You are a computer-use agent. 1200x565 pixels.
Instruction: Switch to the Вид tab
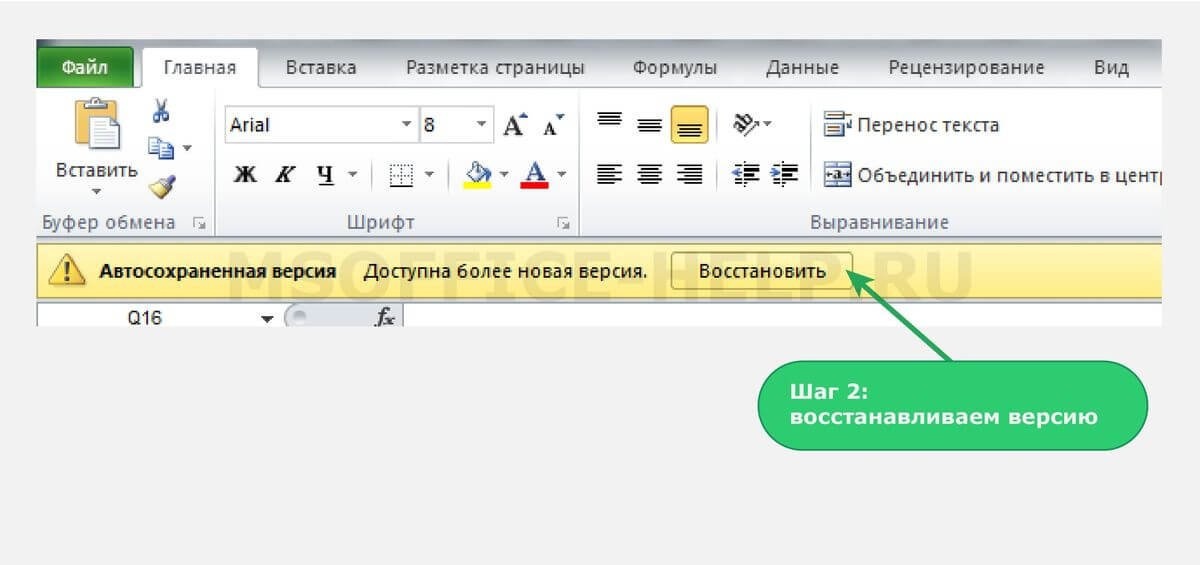1111,68
